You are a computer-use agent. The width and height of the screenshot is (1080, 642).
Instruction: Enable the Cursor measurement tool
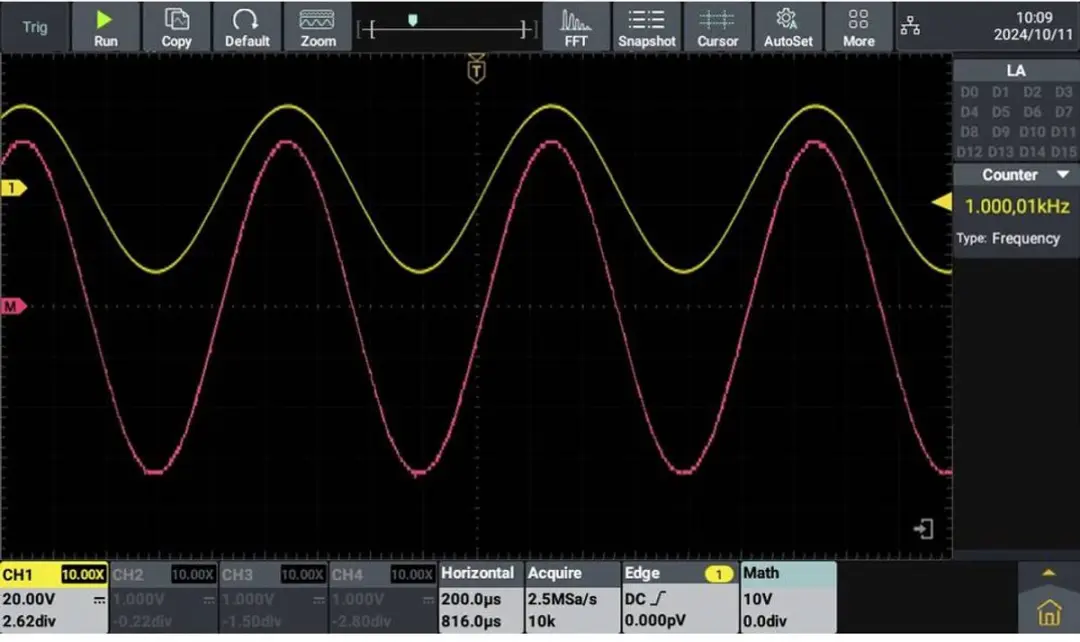(x=717, y=27)
